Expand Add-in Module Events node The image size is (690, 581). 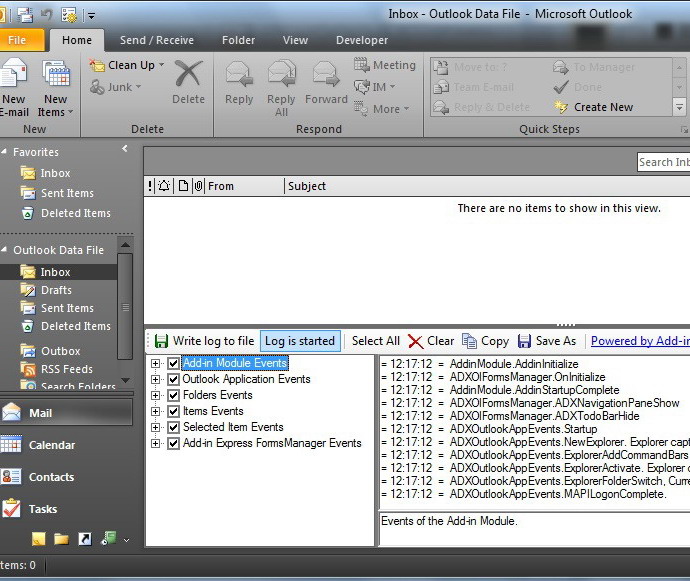click(x=155, y=363)
